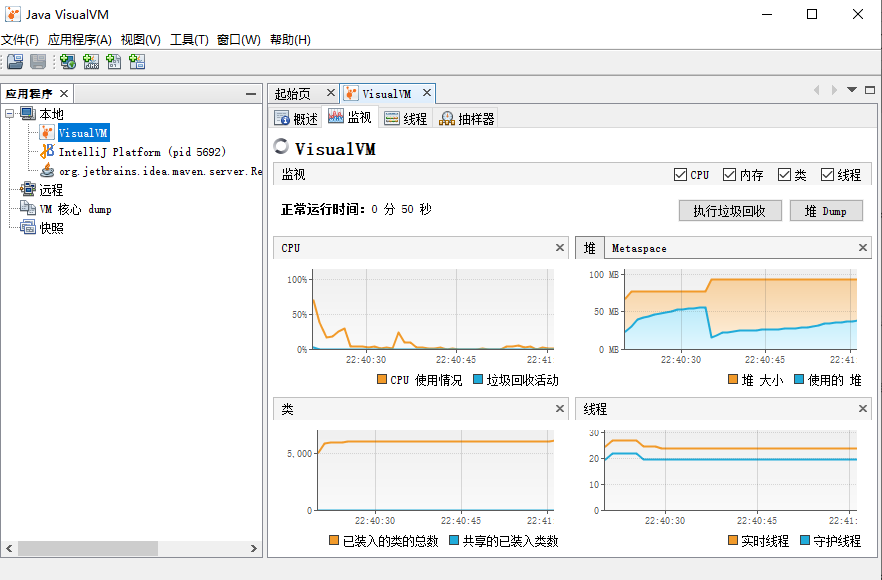882x580 pixels.
Task: Click 实时线程 orange legend swatch
Action: [x=733, y=540]
